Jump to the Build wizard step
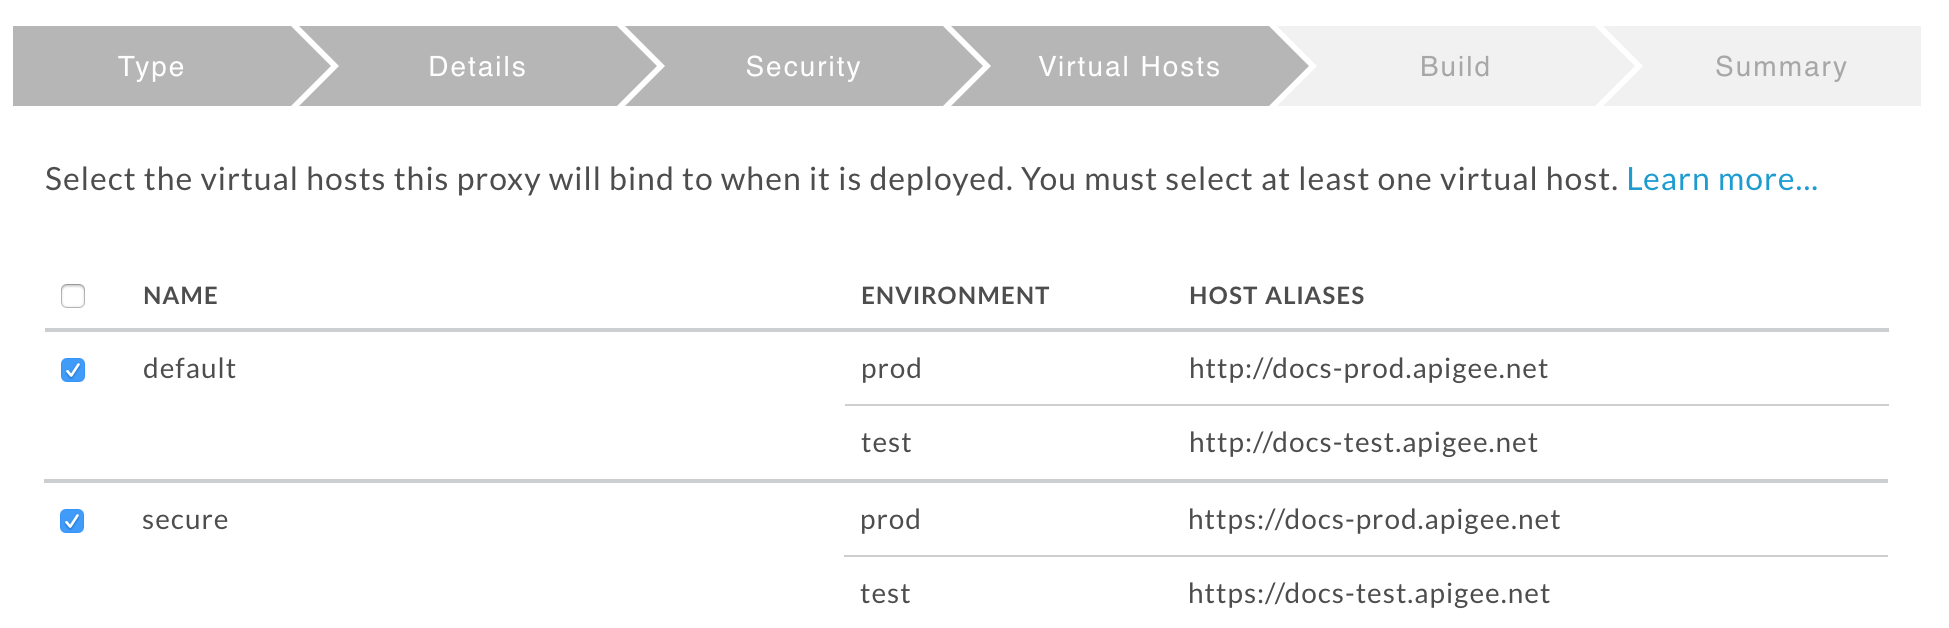Viewport: 1949px width, 628px height. pyautogui.click(x=1455, y=67)
